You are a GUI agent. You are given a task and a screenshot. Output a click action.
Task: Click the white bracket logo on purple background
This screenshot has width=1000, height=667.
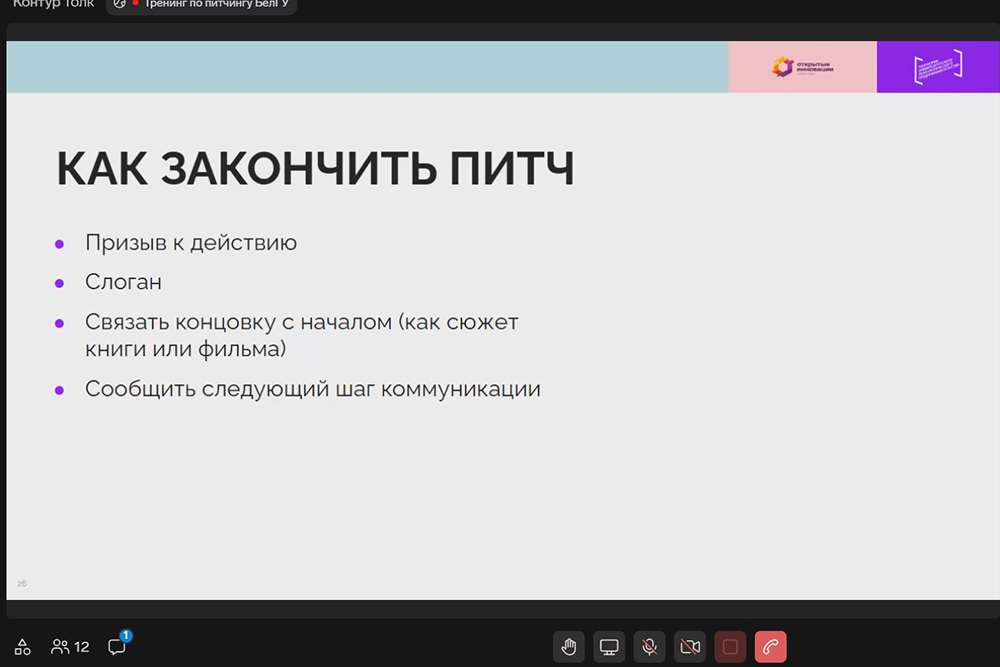(938, 67)
